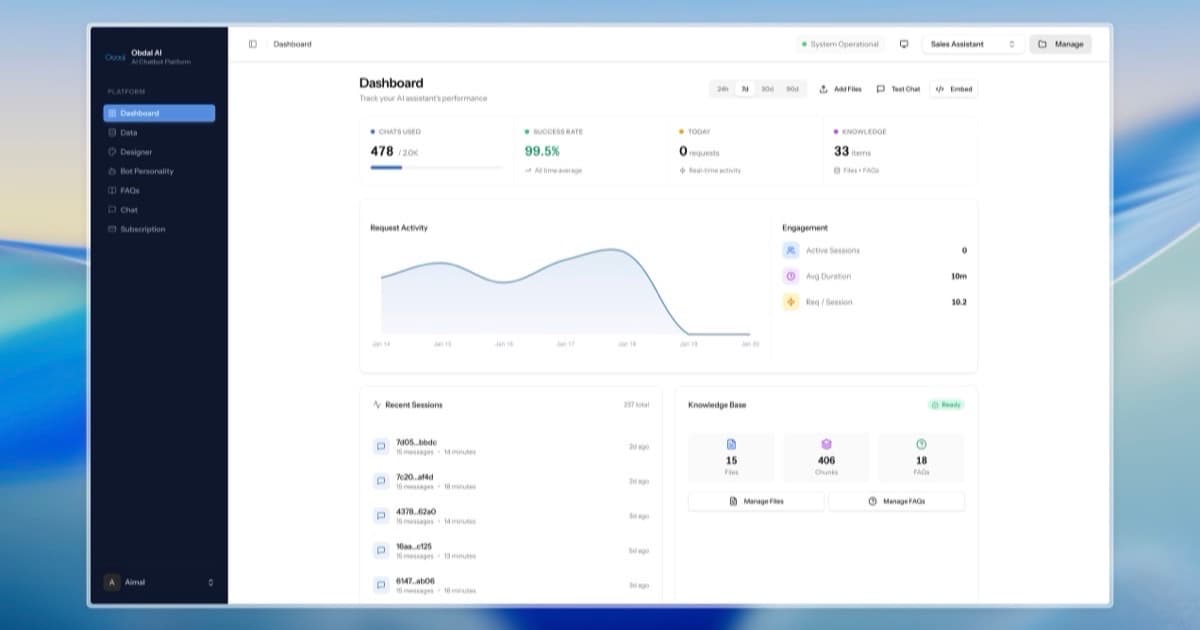Open session 7d05...bbdc
Viewport: 1200px width, 630px height.
[x=511, y=447]
